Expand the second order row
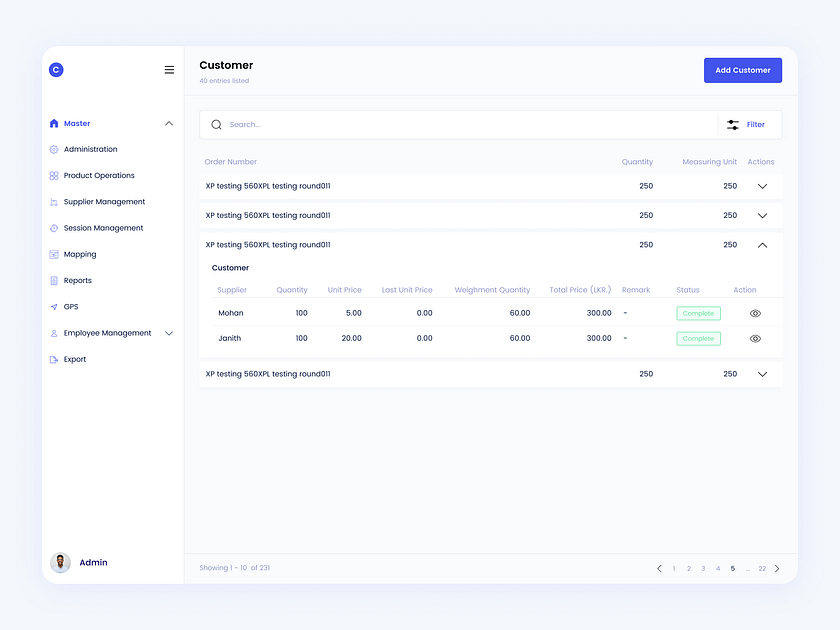Screen dimensions: 840x630 (x=762, y=216)
